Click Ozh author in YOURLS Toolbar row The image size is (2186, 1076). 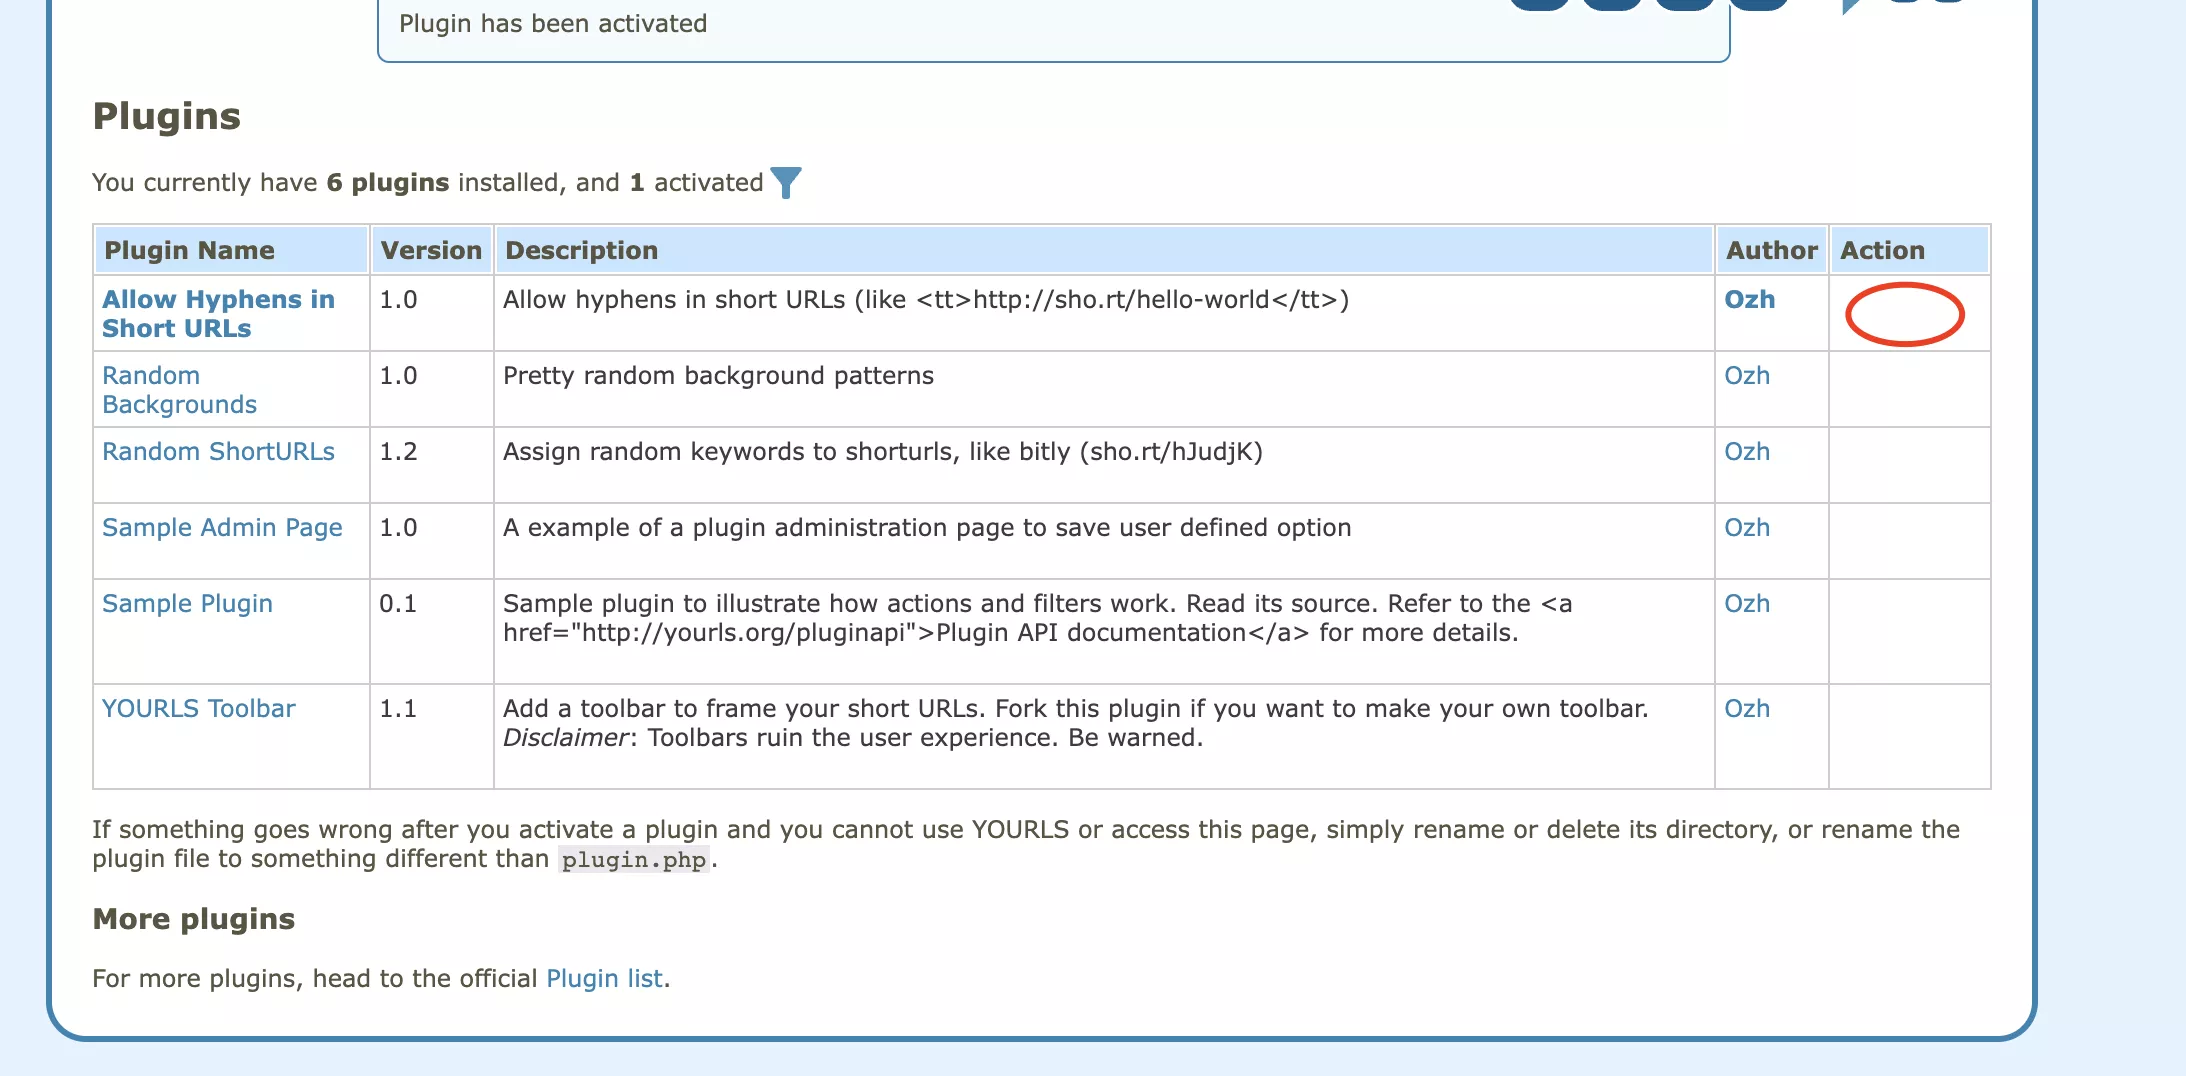click(x=1746, y=709)
